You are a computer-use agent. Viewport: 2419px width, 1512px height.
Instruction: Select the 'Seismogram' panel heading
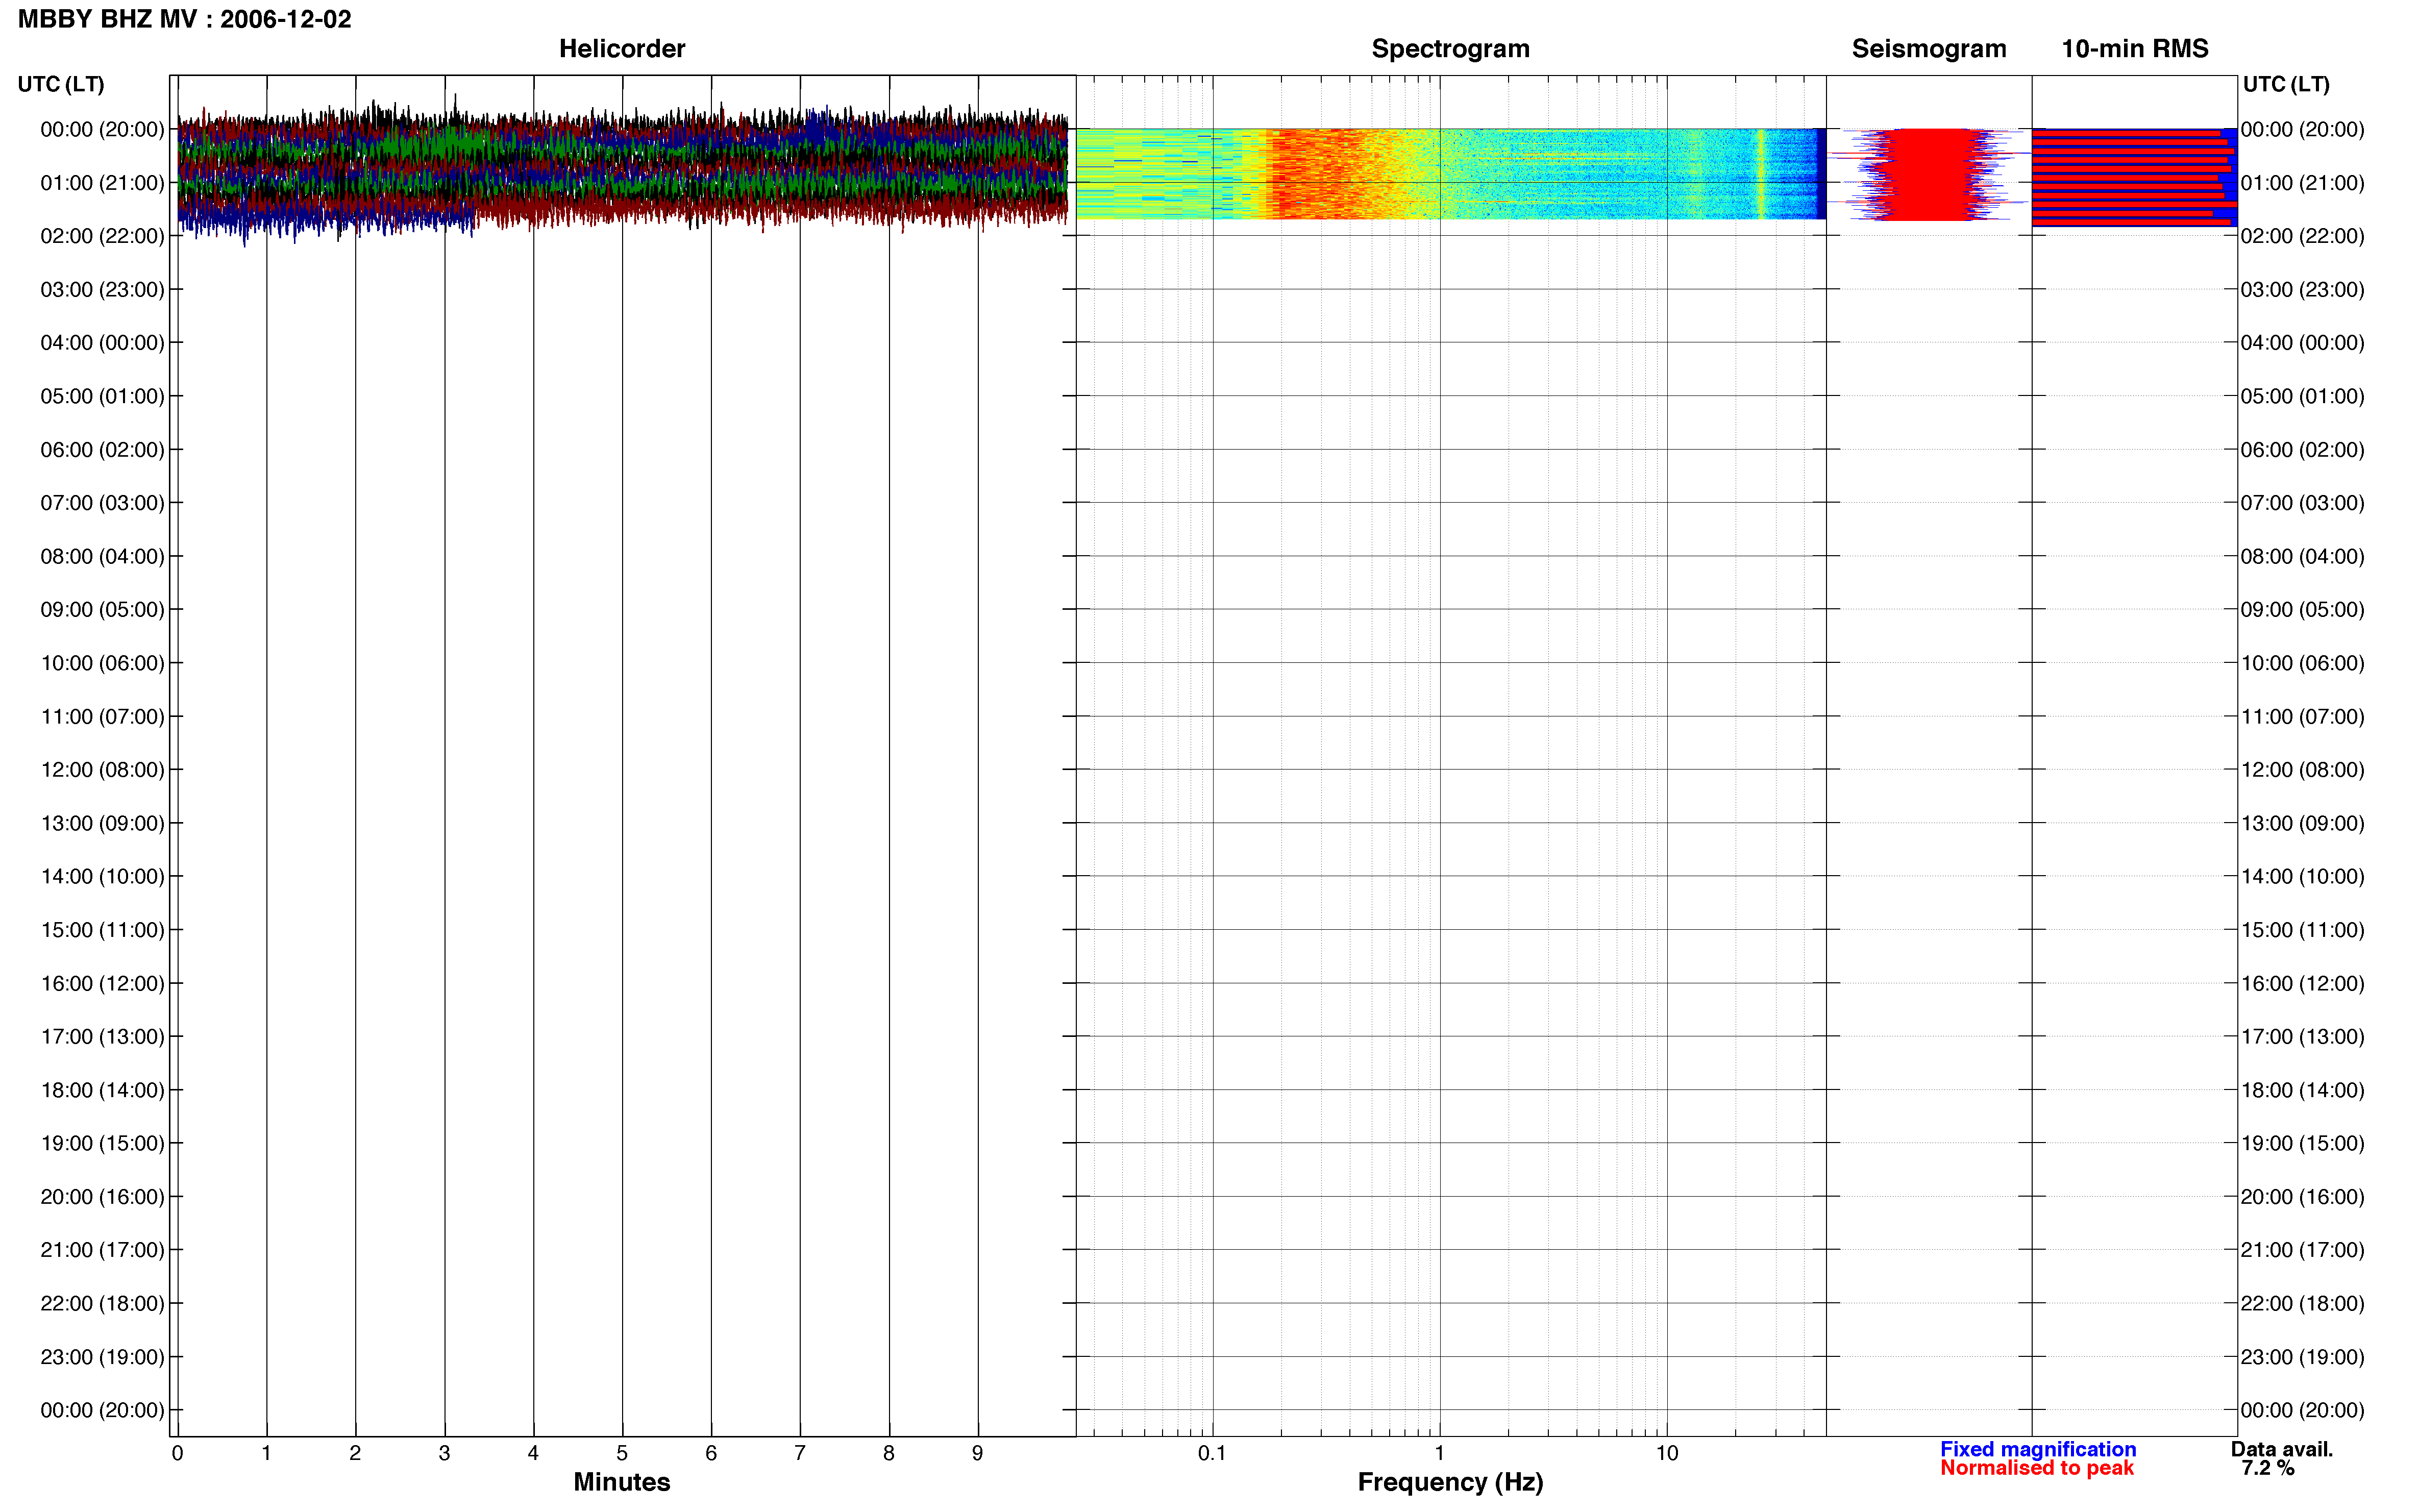(1928, 49)
